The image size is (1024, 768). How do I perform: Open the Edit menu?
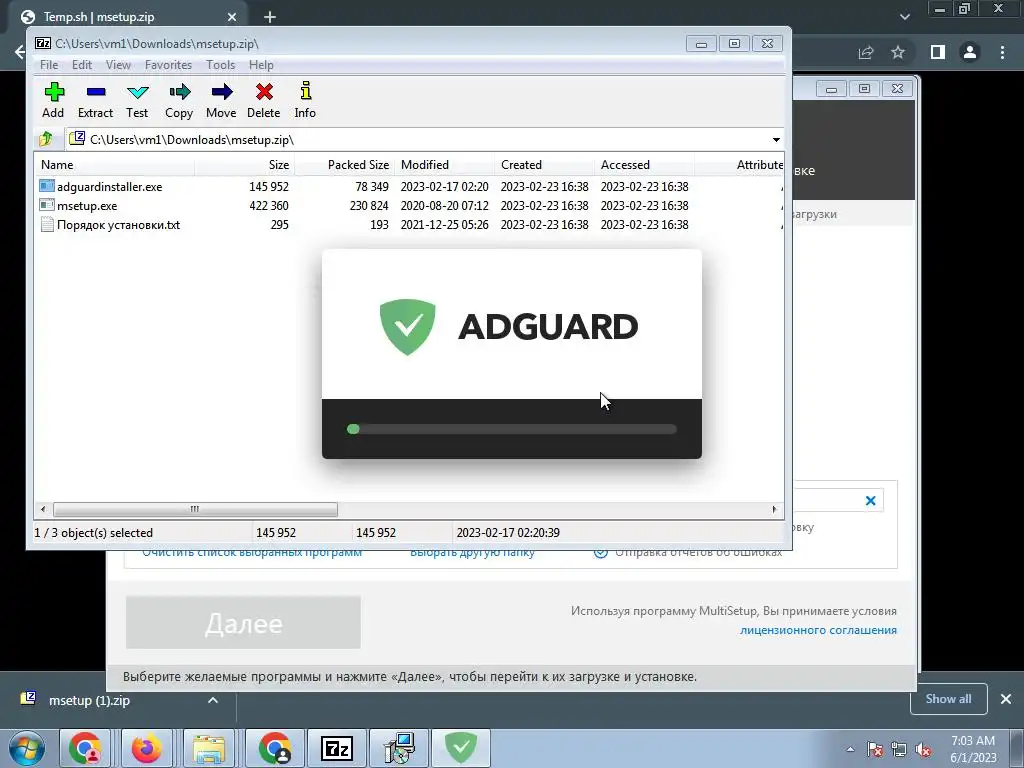point(82,65)
